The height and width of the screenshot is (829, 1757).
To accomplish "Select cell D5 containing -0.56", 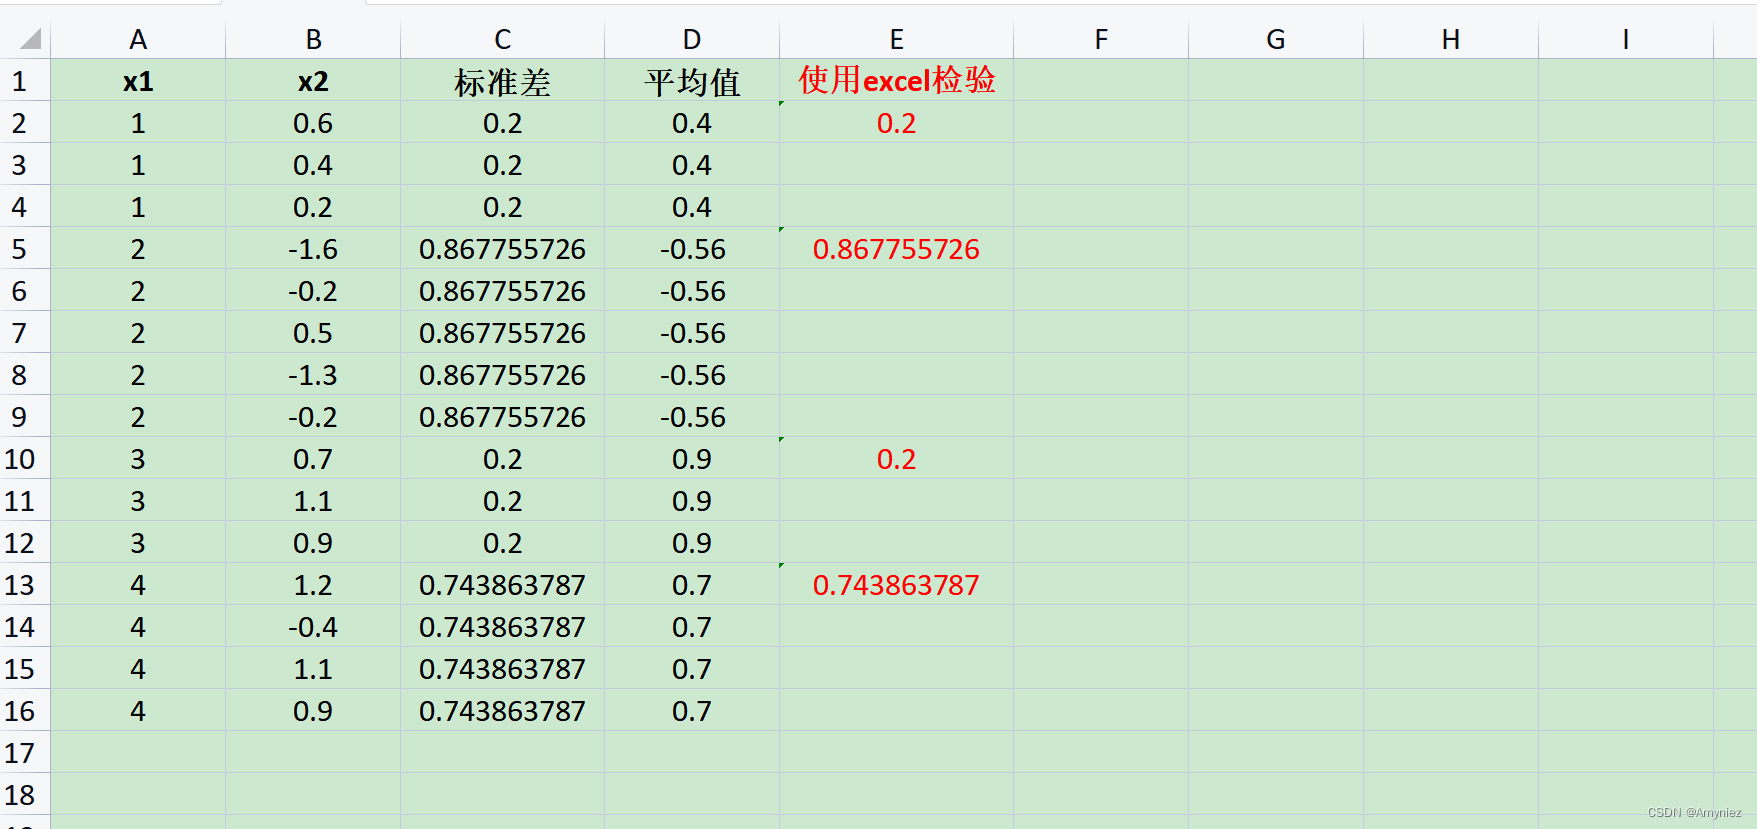I will [x=692, y=249].
